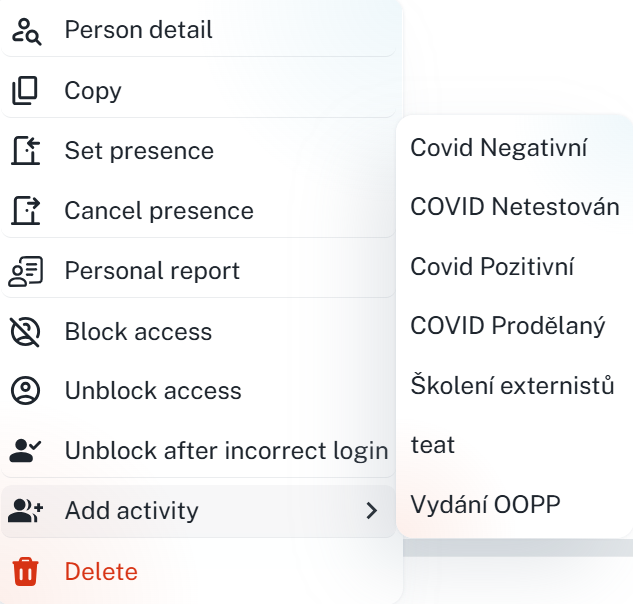Choose the Copy menu entry

tap(93, 91)
